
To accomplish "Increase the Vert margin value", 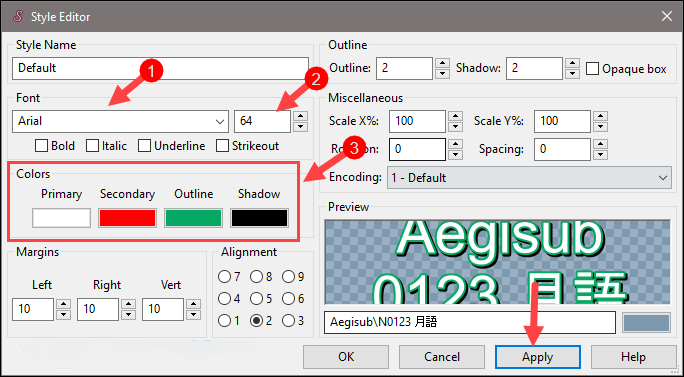I will (x=194, y=304).
